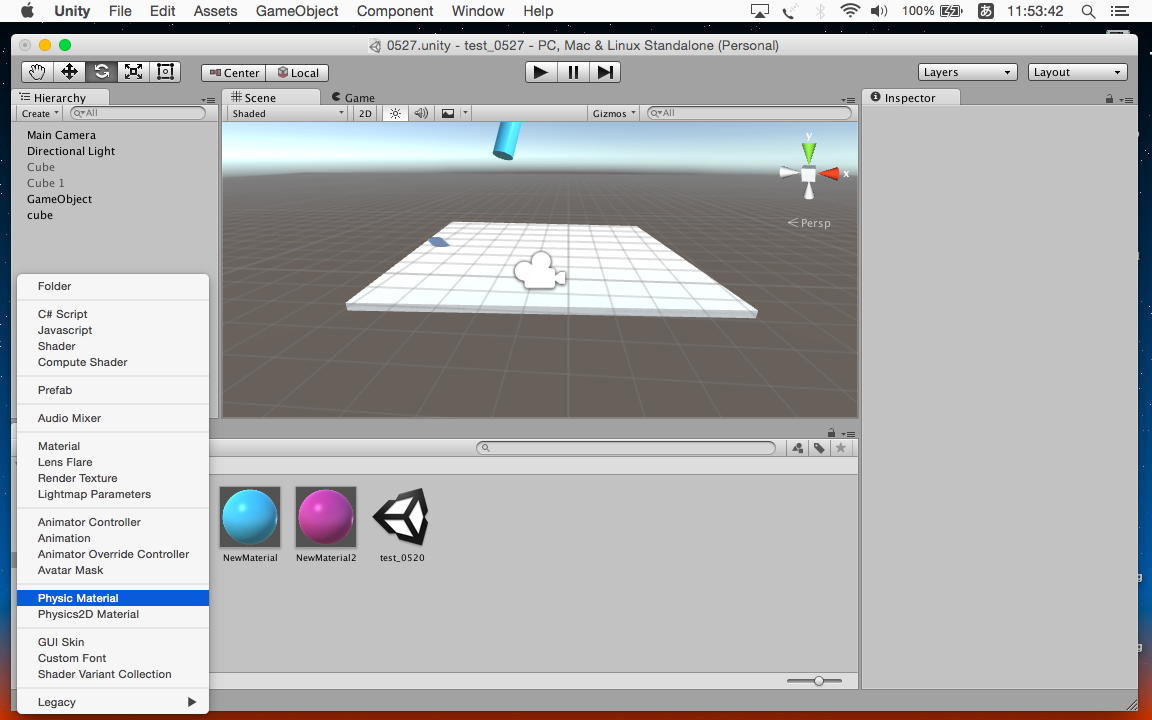Viewport: 1152px width, 720px height.
Task: Open Scene panel options menu
Action: [x=848, y=100]
